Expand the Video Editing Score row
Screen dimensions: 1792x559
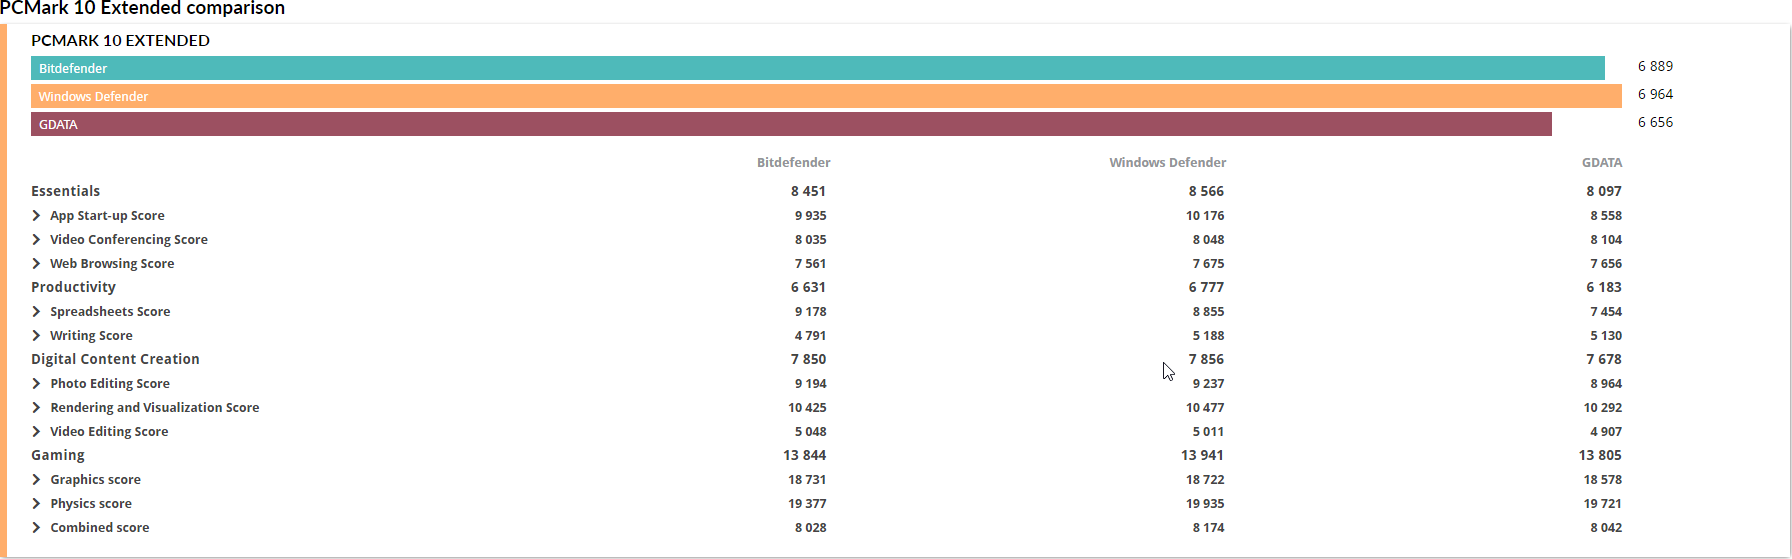coord(36,432)
